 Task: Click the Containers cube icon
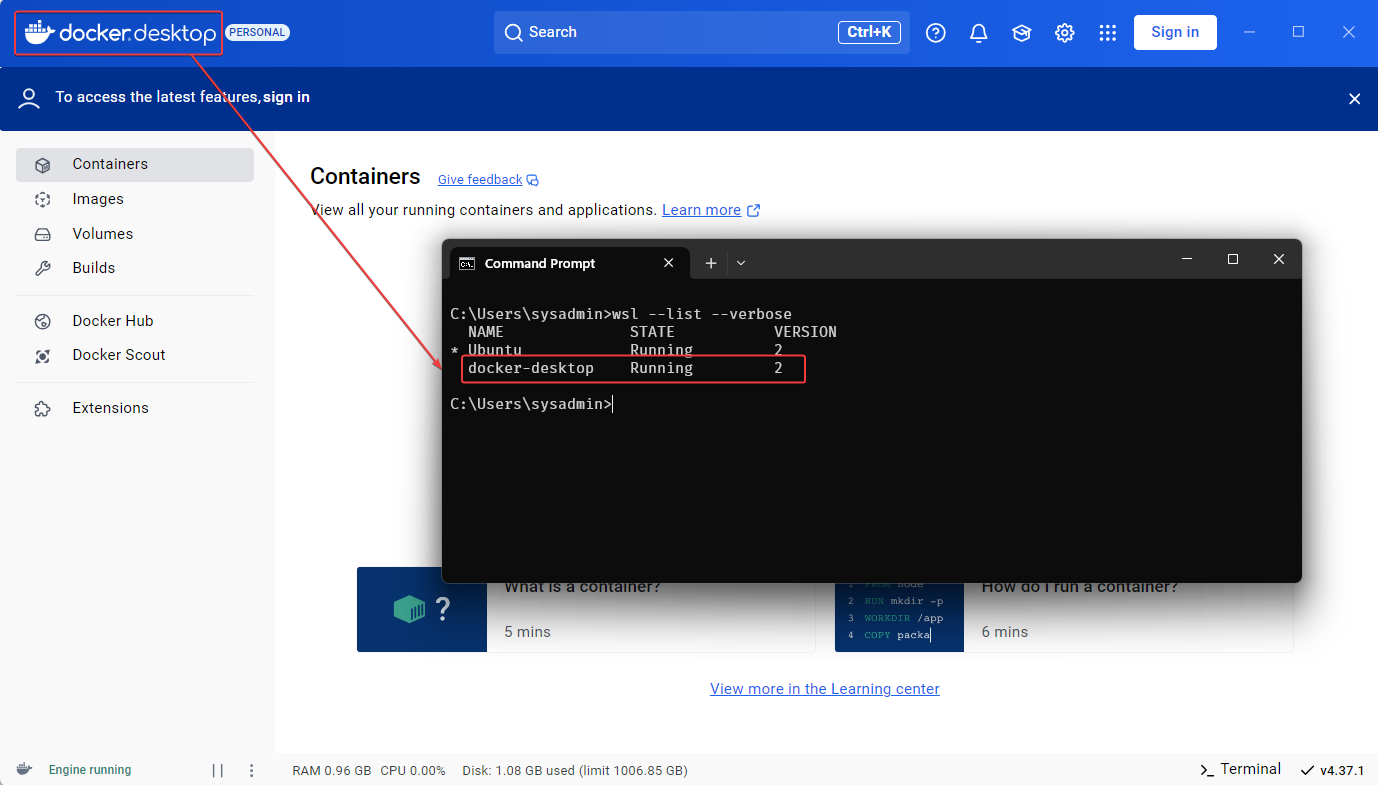tap(42, 165)
